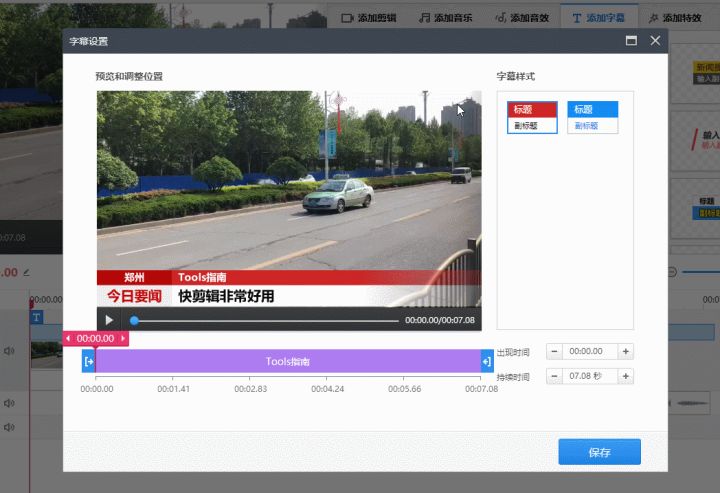Click the preview playback progress handle

pyautogui.click(x=134, y=320)
